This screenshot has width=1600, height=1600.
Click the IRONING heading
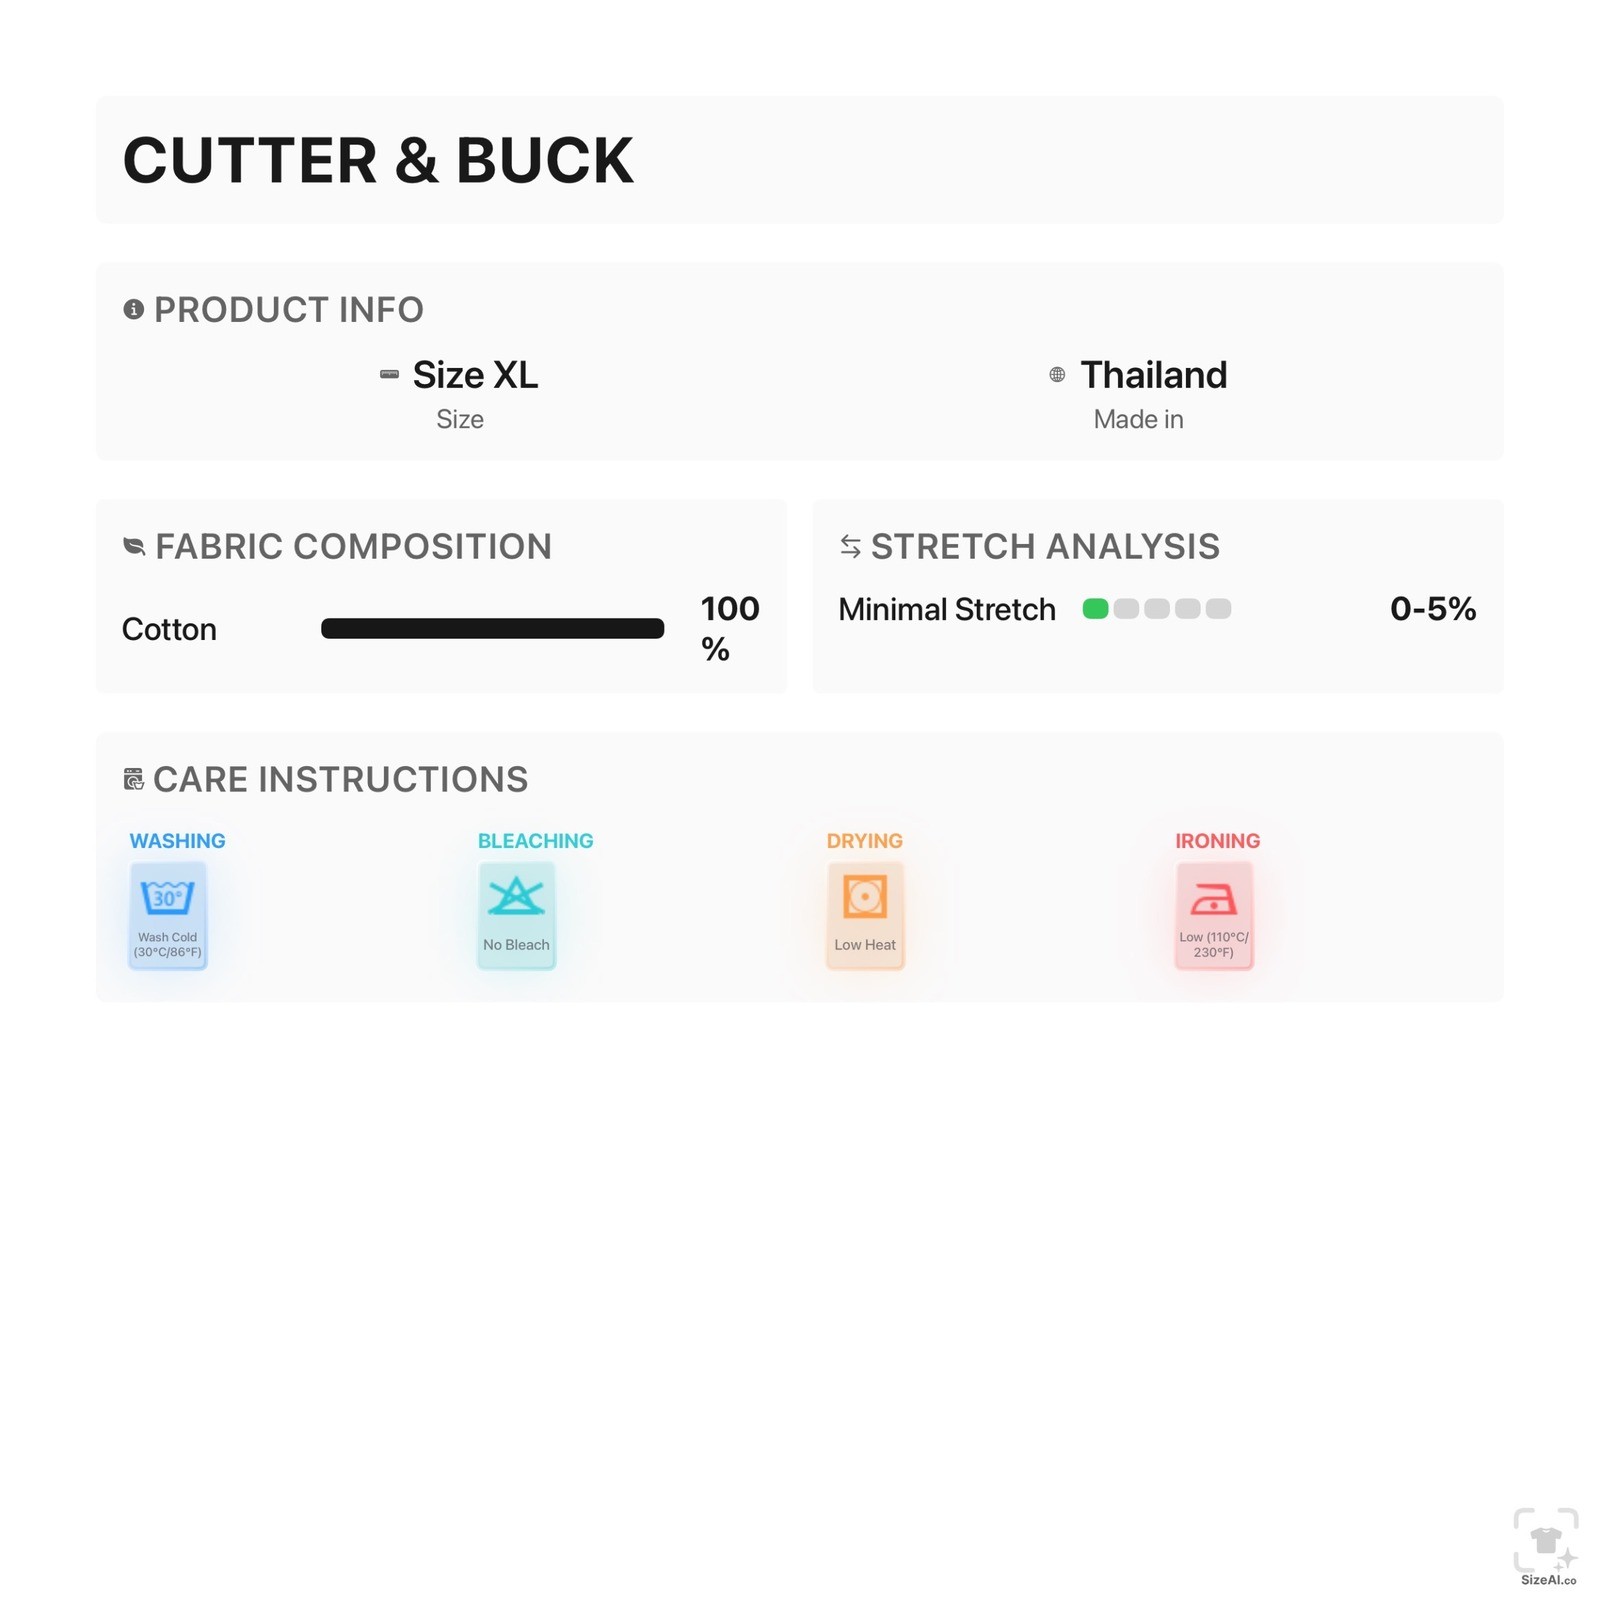click(x=1217, y=841)
